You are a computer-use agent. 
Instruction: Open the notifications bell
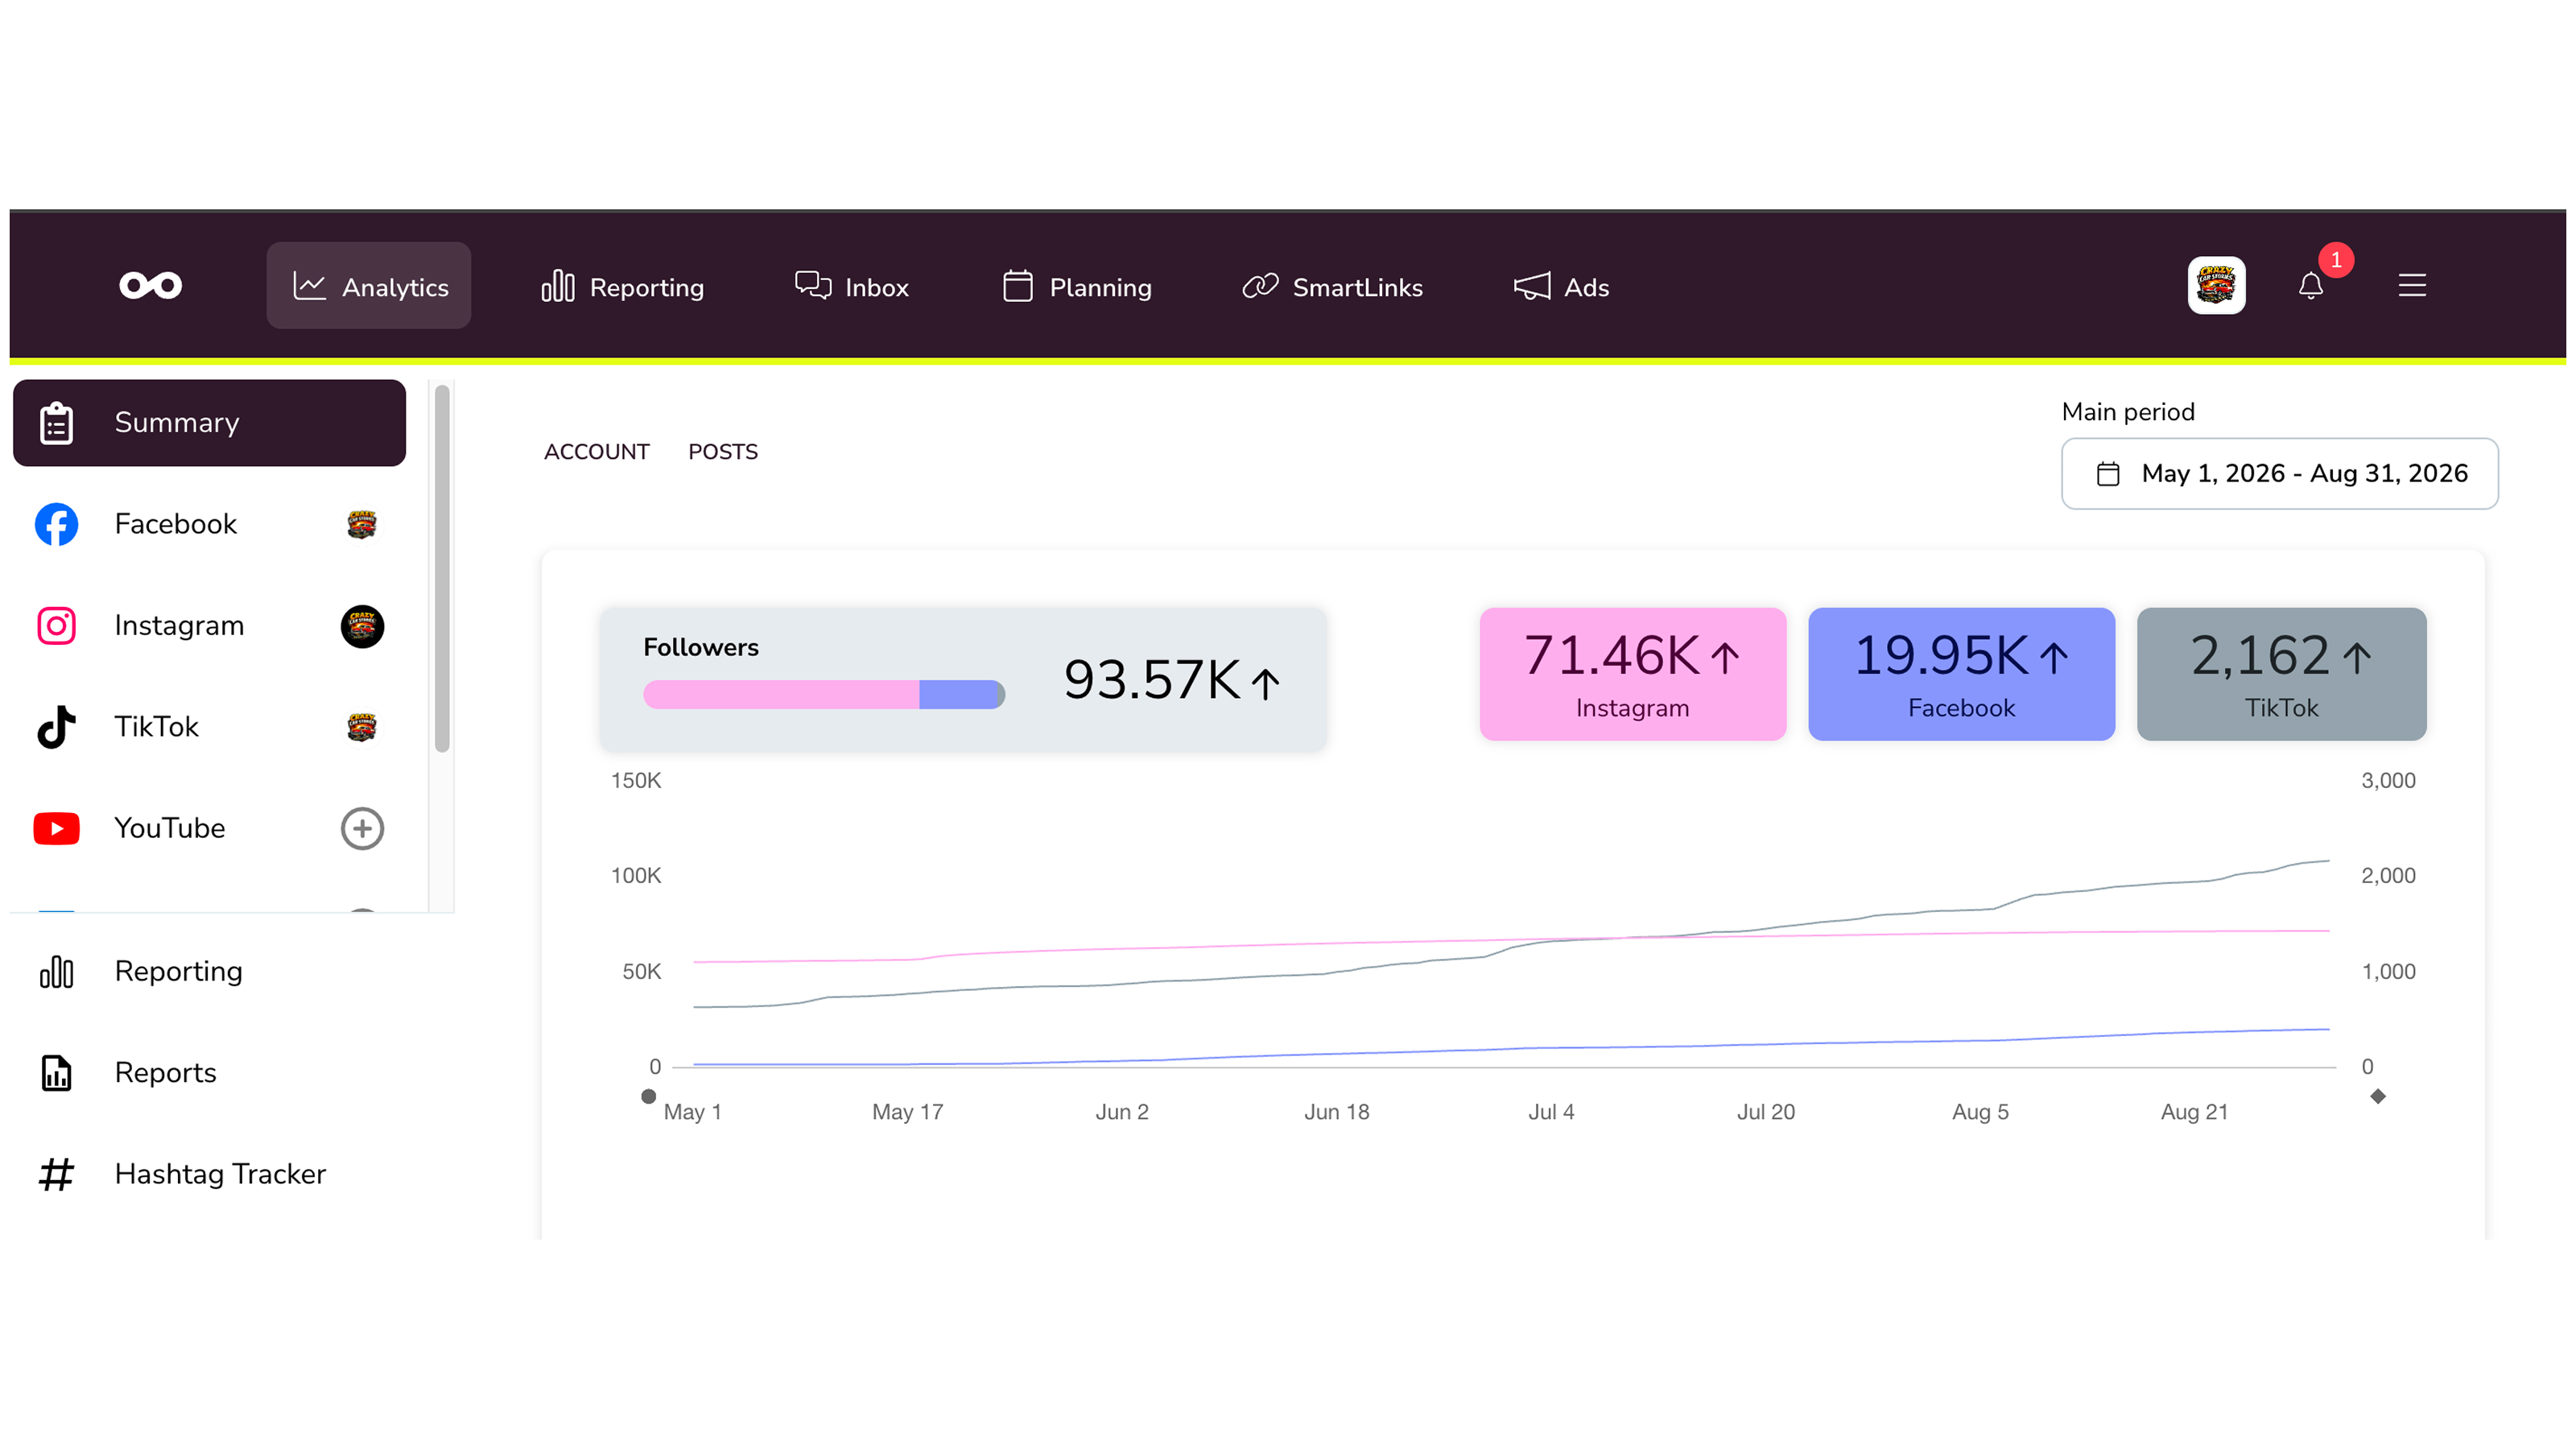coord(2310,286)
